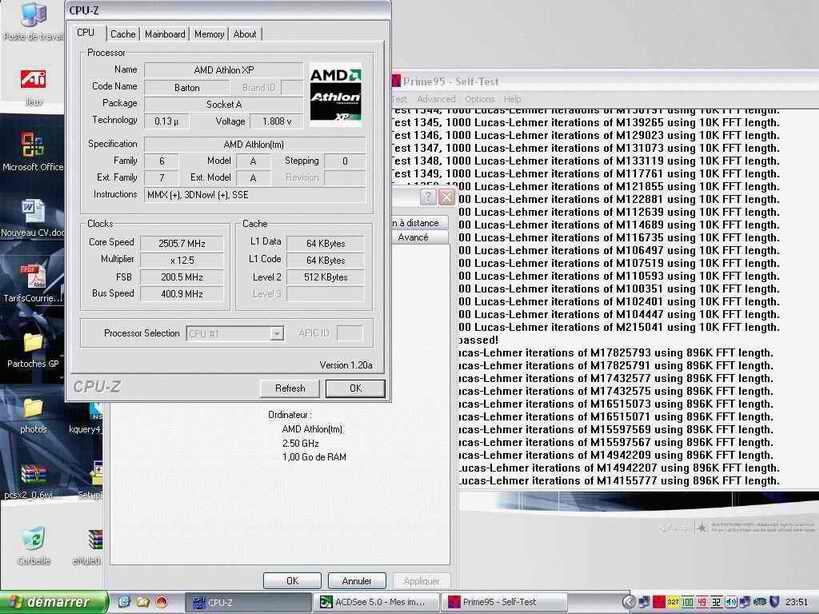This screenshot has width=819, height=614.
Task: Click the Prime95 log line for M14155777
Action: tap(619, 481)
